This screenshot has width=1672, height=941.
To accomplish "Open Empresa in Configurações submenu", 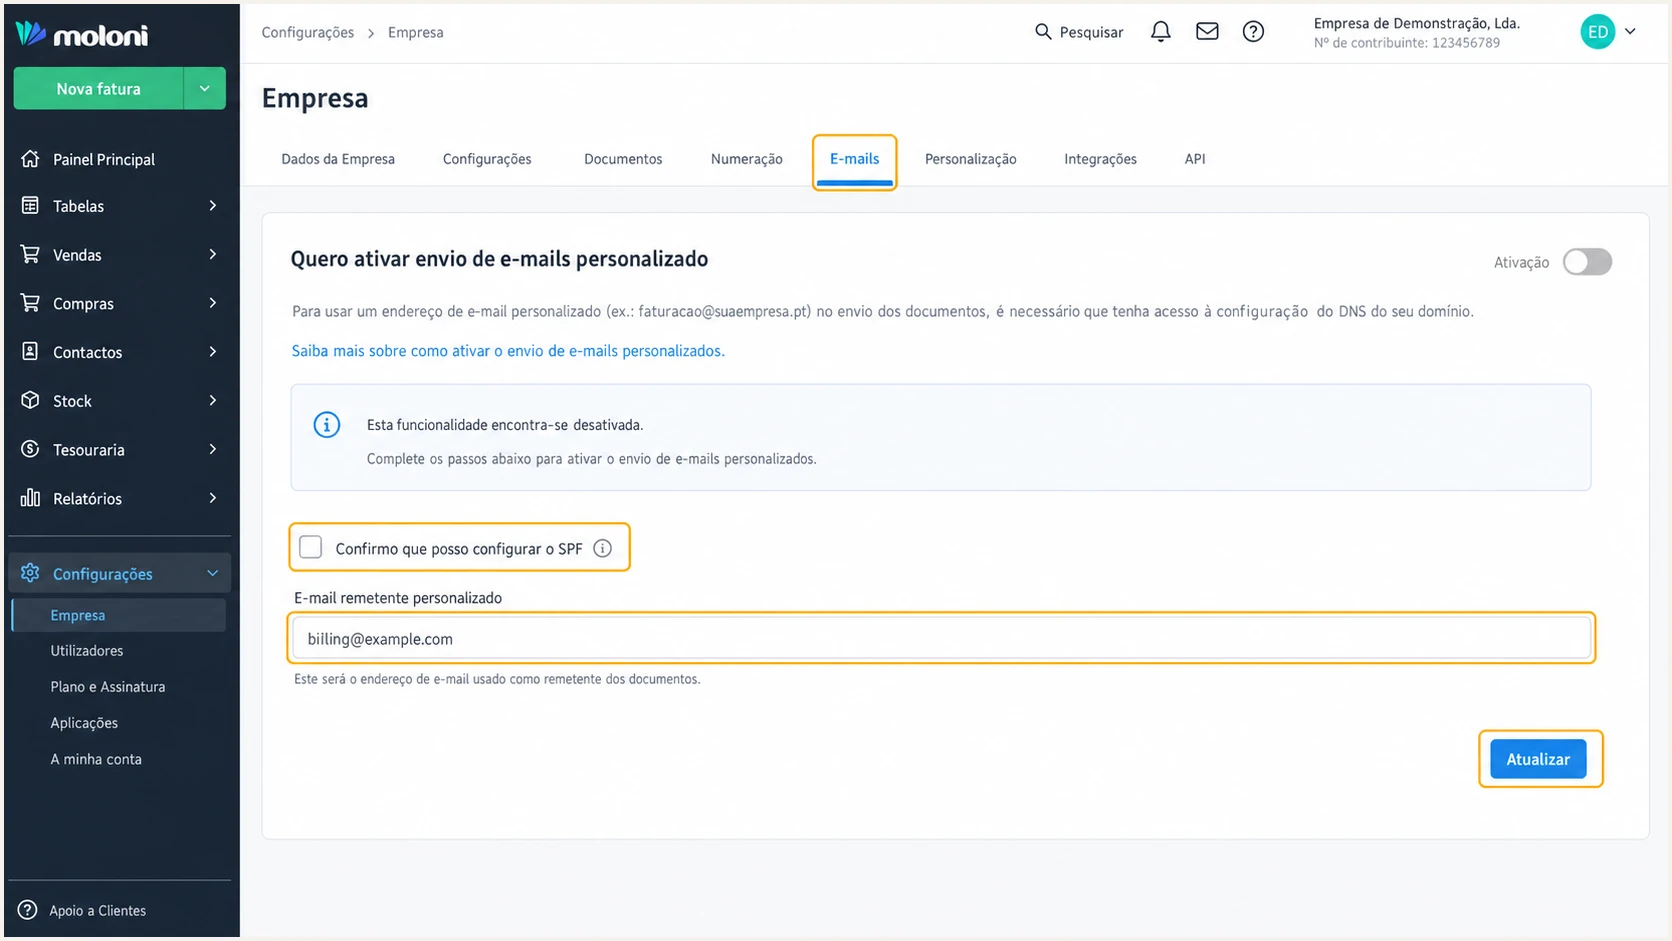I will (x=119, y=615).
